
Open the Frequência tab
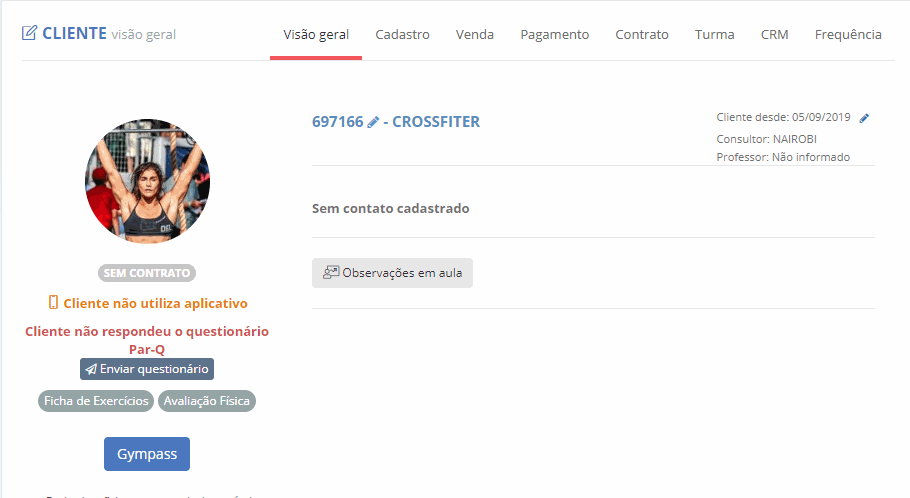click(x=848, y=35)
